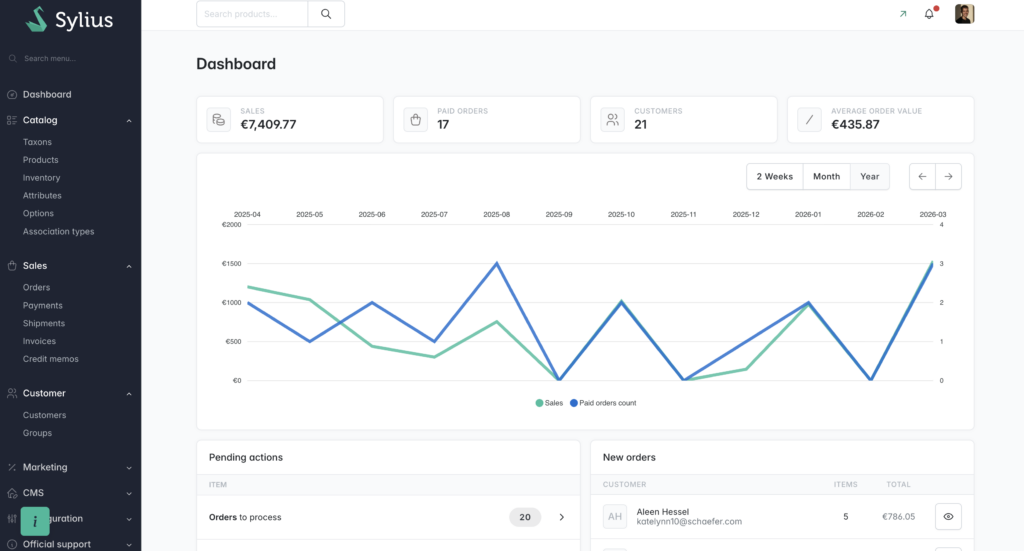1024x551 pixels.
Task: Go to previous chart period arrow
Action: coord(922,176)
